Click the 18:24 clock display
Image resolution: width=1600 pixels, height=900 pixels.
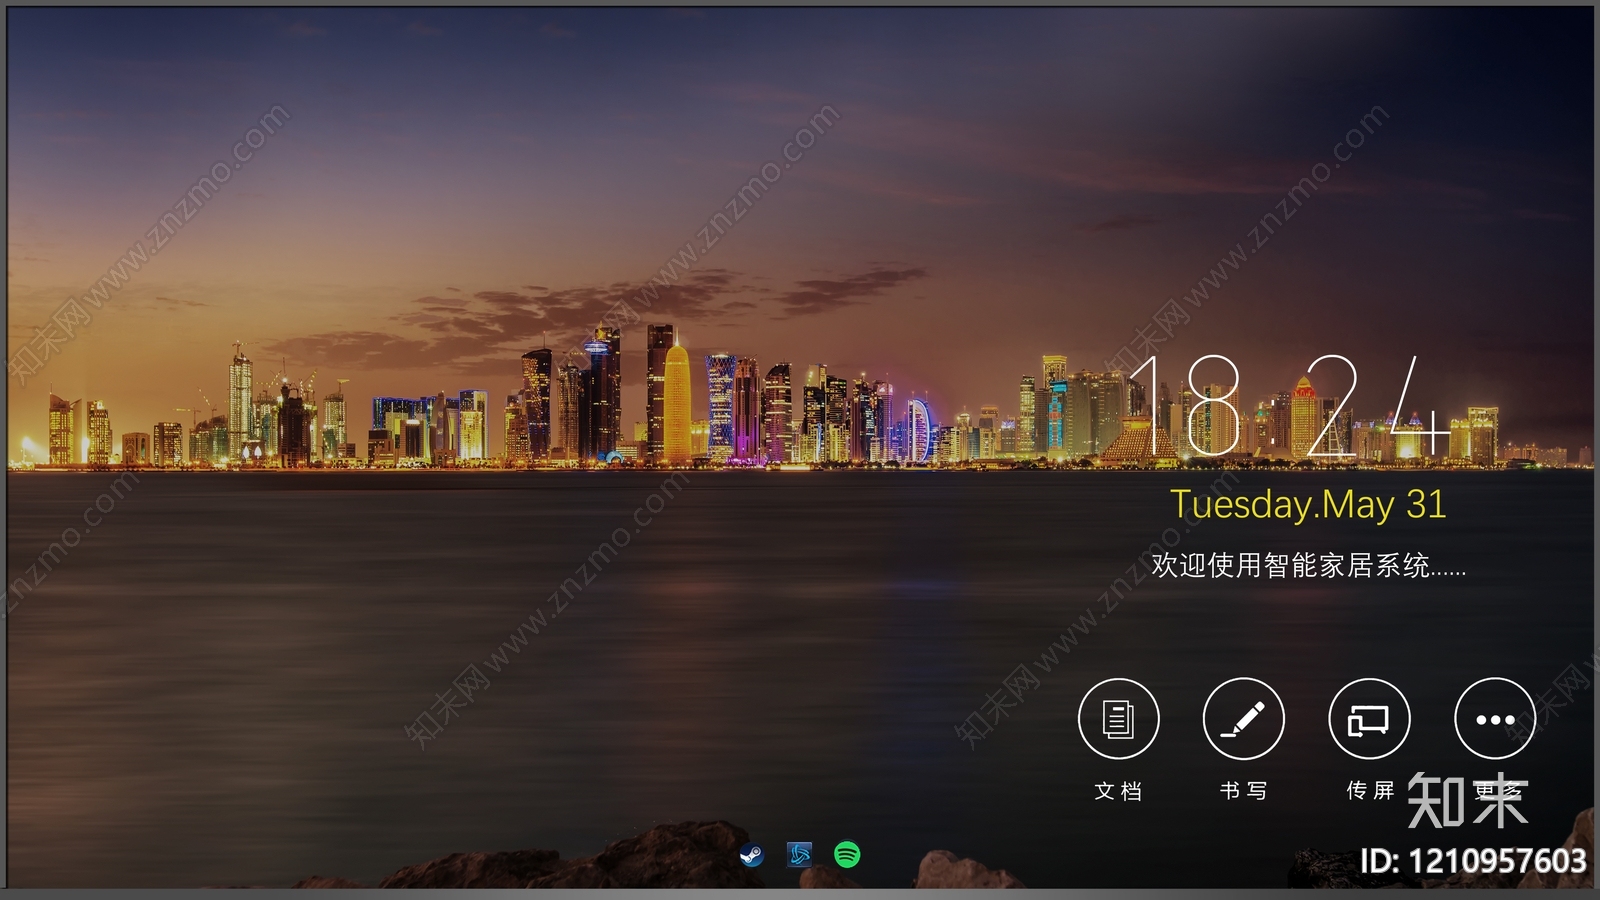click(1290, 404)
